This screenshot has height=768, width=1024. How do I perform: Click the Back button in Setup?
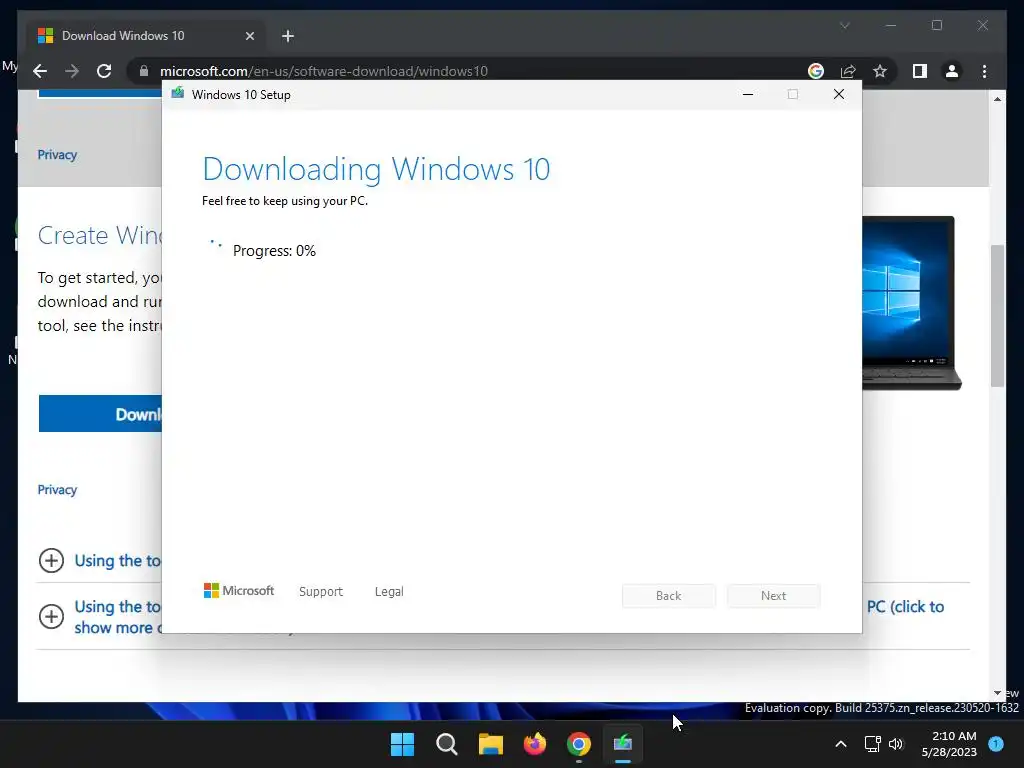(x=669, y=596)
